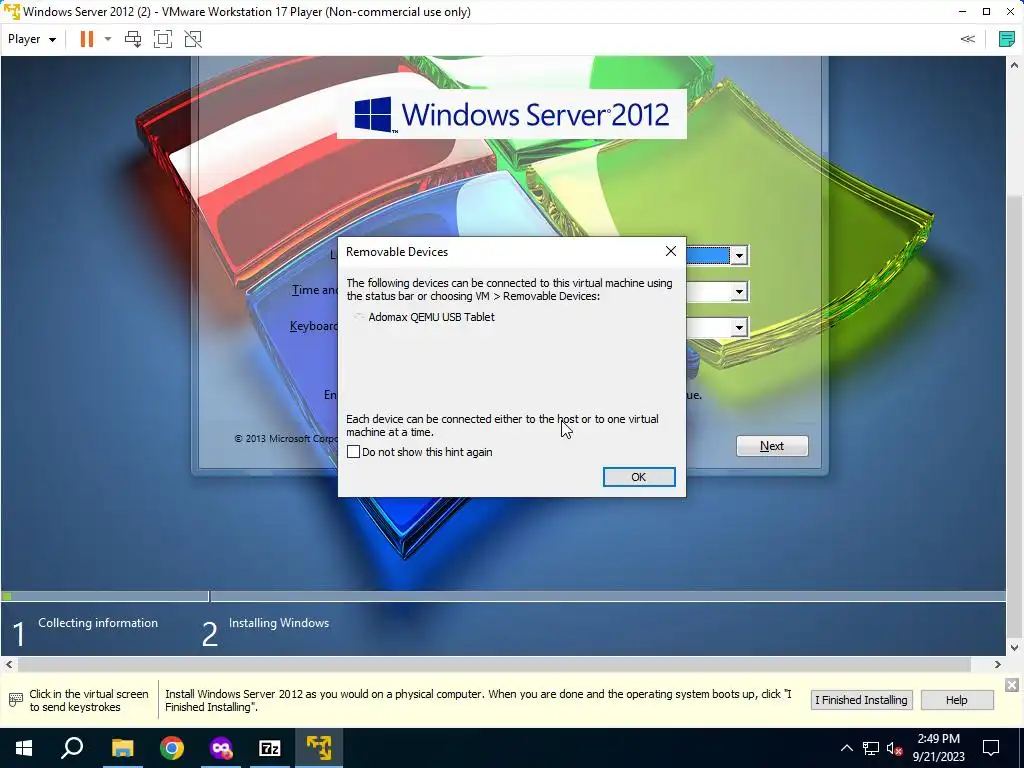Click the installation progress bar

503,596
